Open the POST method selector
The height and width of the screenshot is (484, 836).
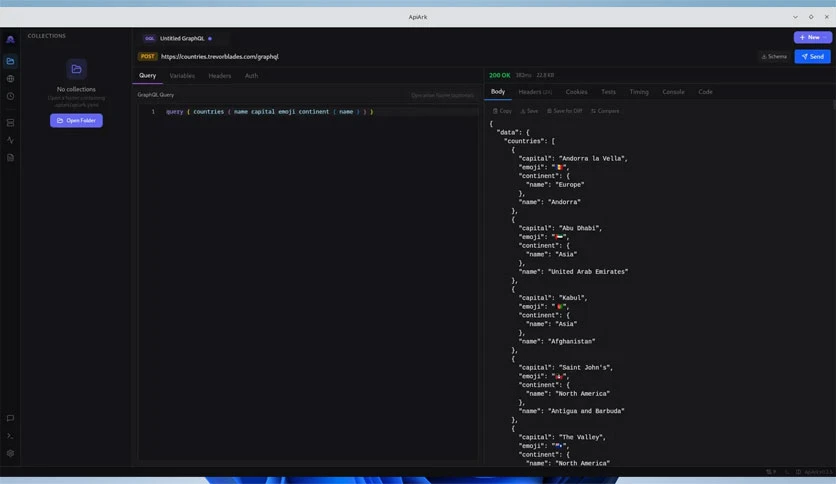tap(147, 57)
